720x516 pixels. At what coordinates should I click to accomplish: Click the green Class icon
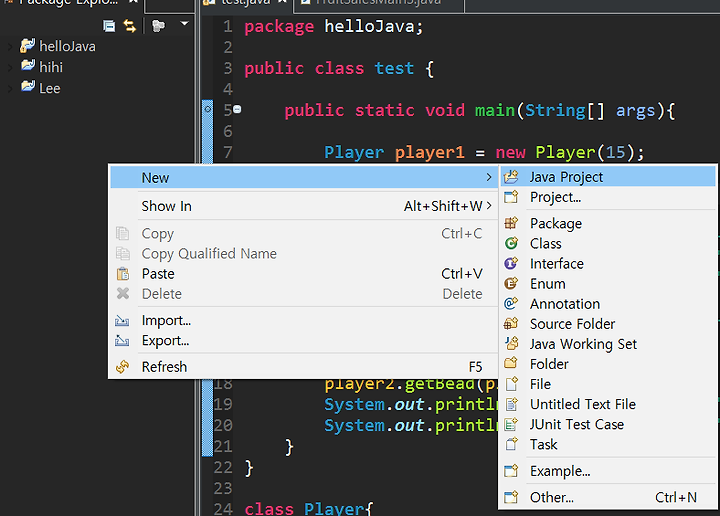tap(511, 243)
